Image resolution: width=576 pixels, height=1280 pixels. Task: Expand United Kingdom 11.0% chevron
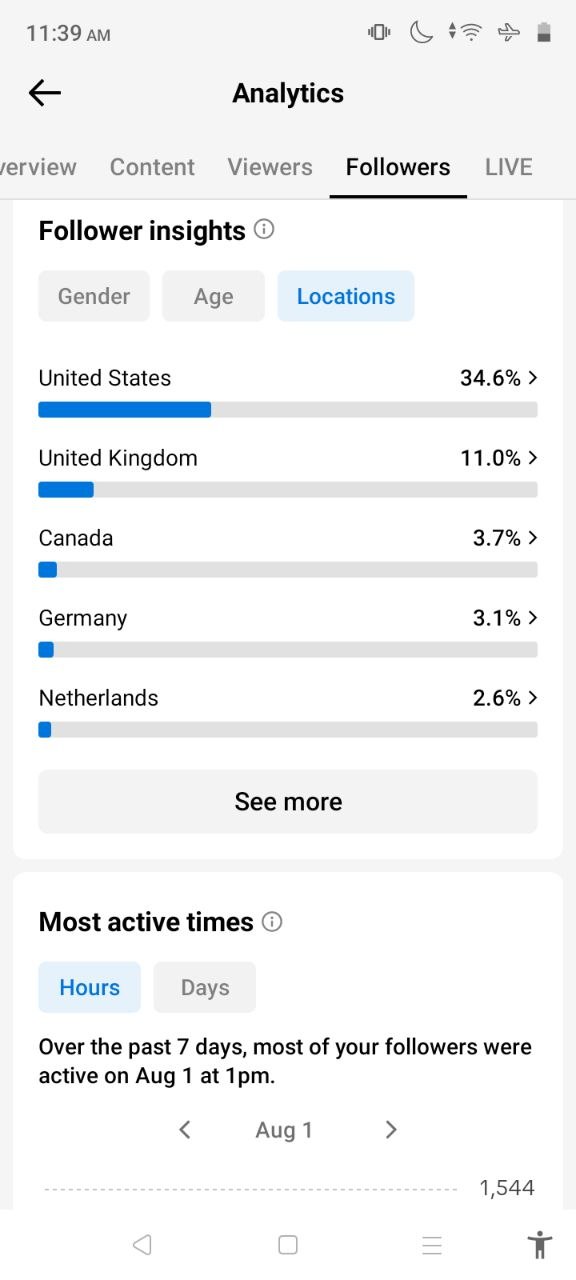[x=532, y=458]
